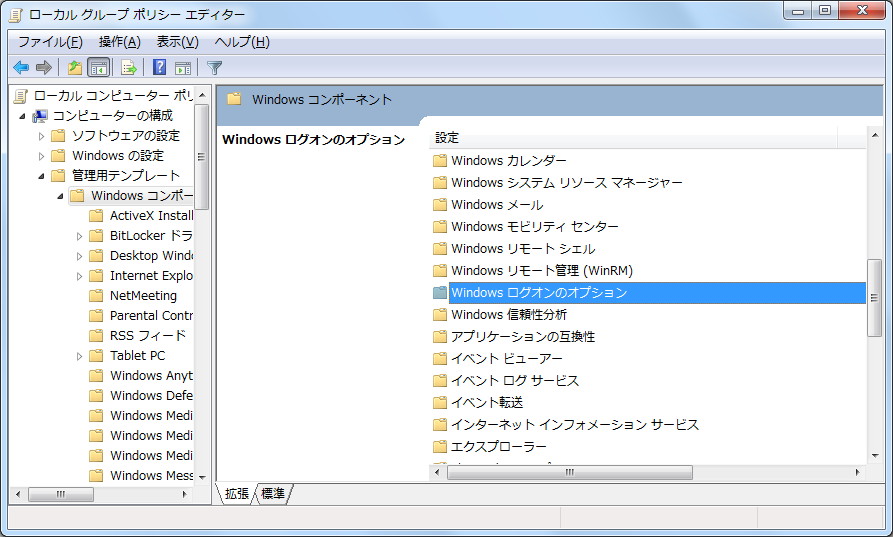Click the tree pane scroll left arrow
This screenshot has height=537, width=893.
coord(18,494)
